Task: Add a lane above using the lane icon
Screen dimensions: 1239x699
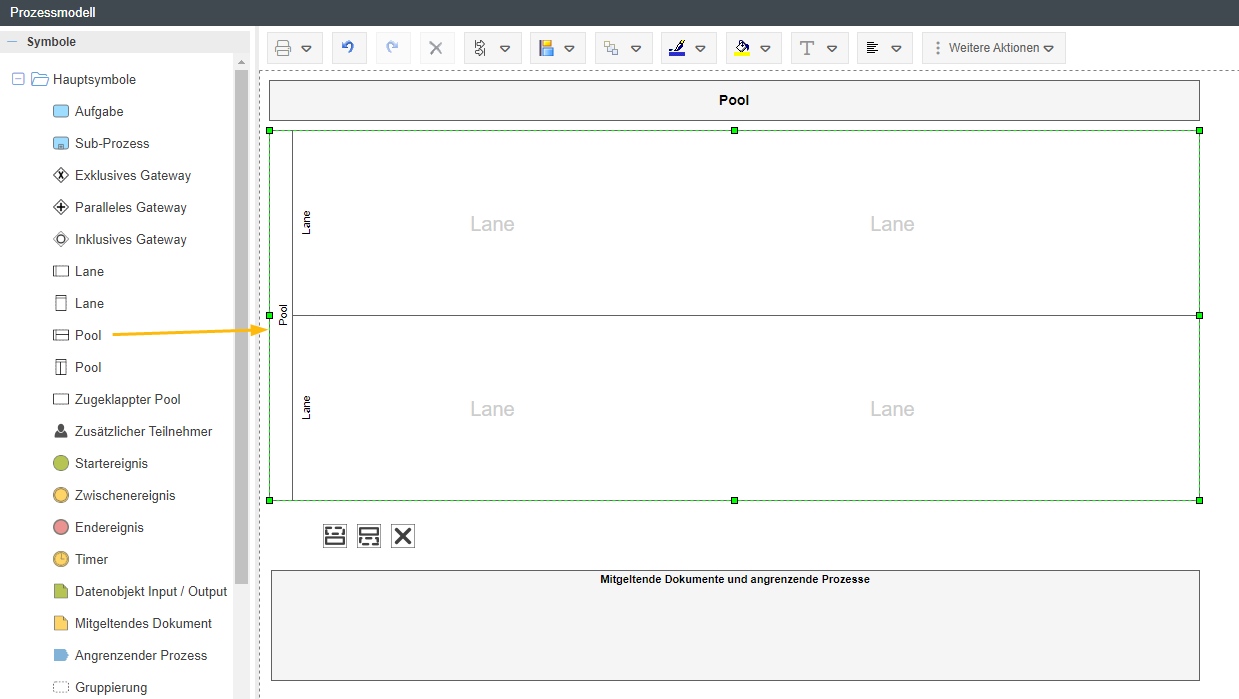Action: (335, 536)
